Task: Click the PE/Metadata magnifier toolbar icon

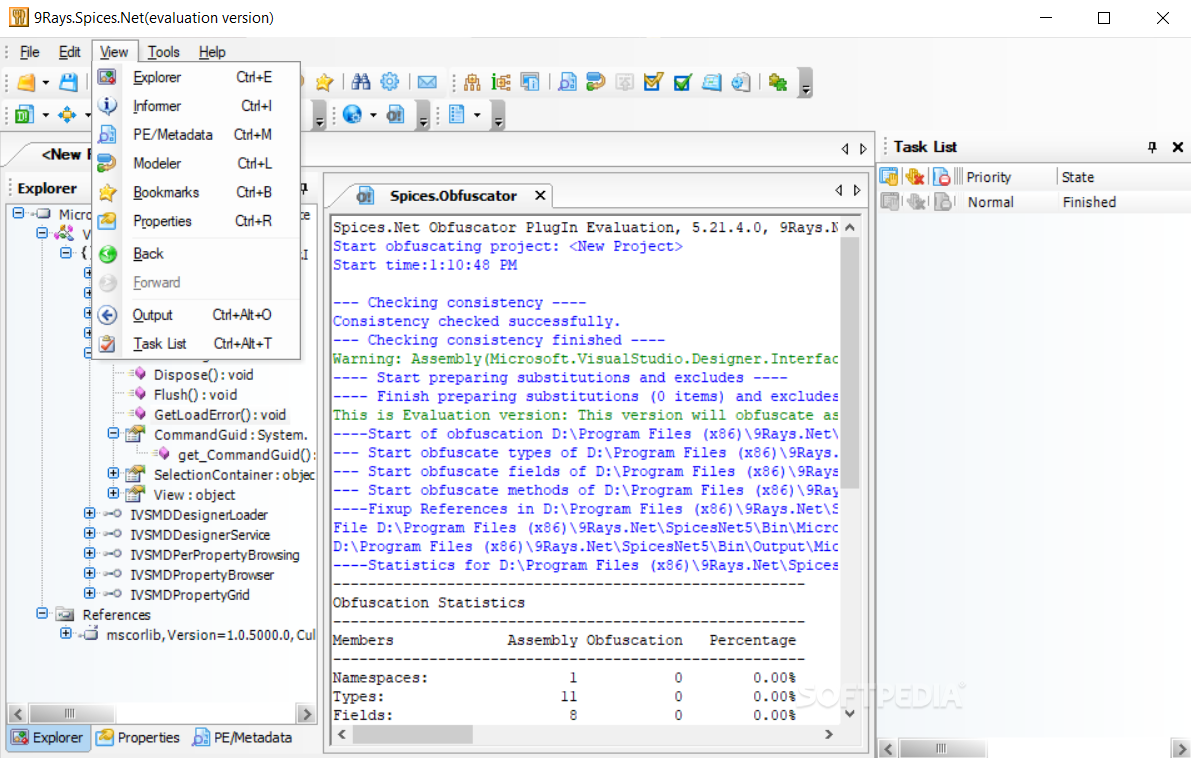Action: (x=567, y=82)
